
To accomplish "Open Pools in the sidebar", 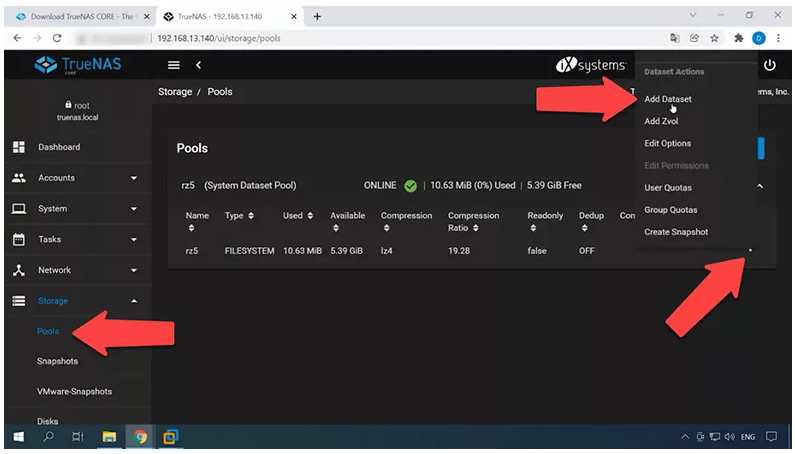I will pyautogui.click(x=48, y=331).
